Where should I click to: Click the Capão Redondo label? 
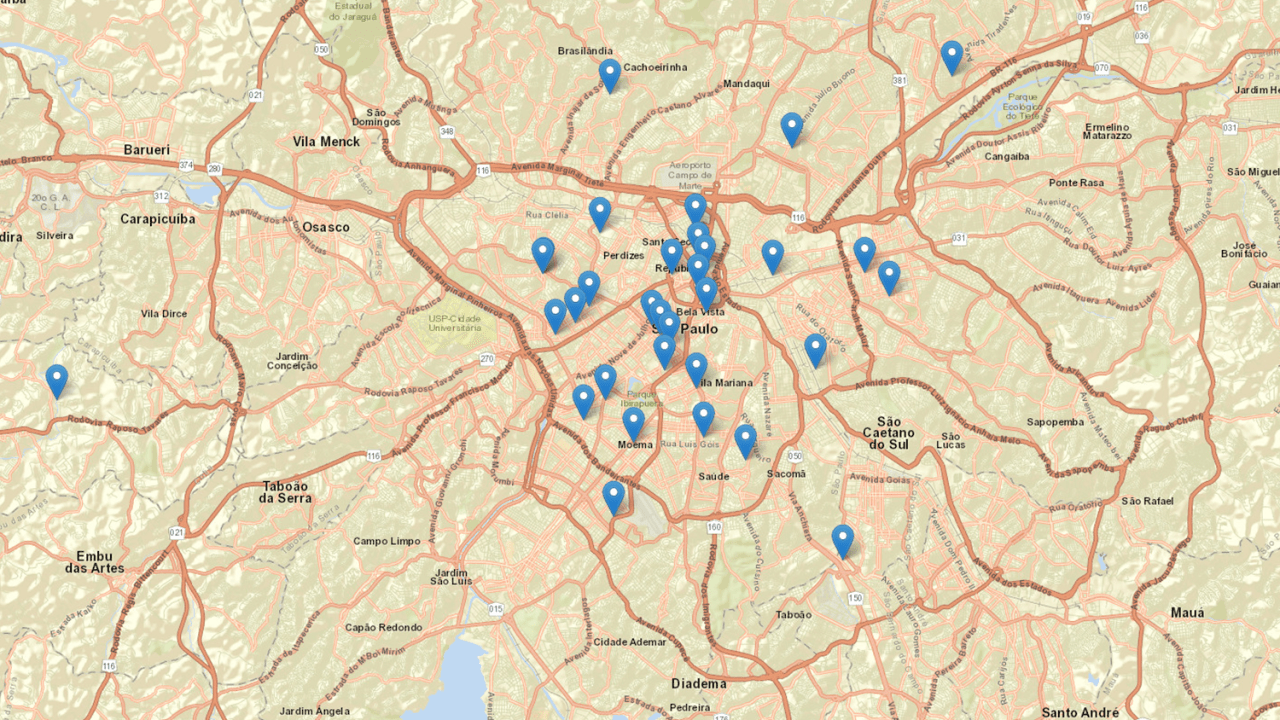383,627
